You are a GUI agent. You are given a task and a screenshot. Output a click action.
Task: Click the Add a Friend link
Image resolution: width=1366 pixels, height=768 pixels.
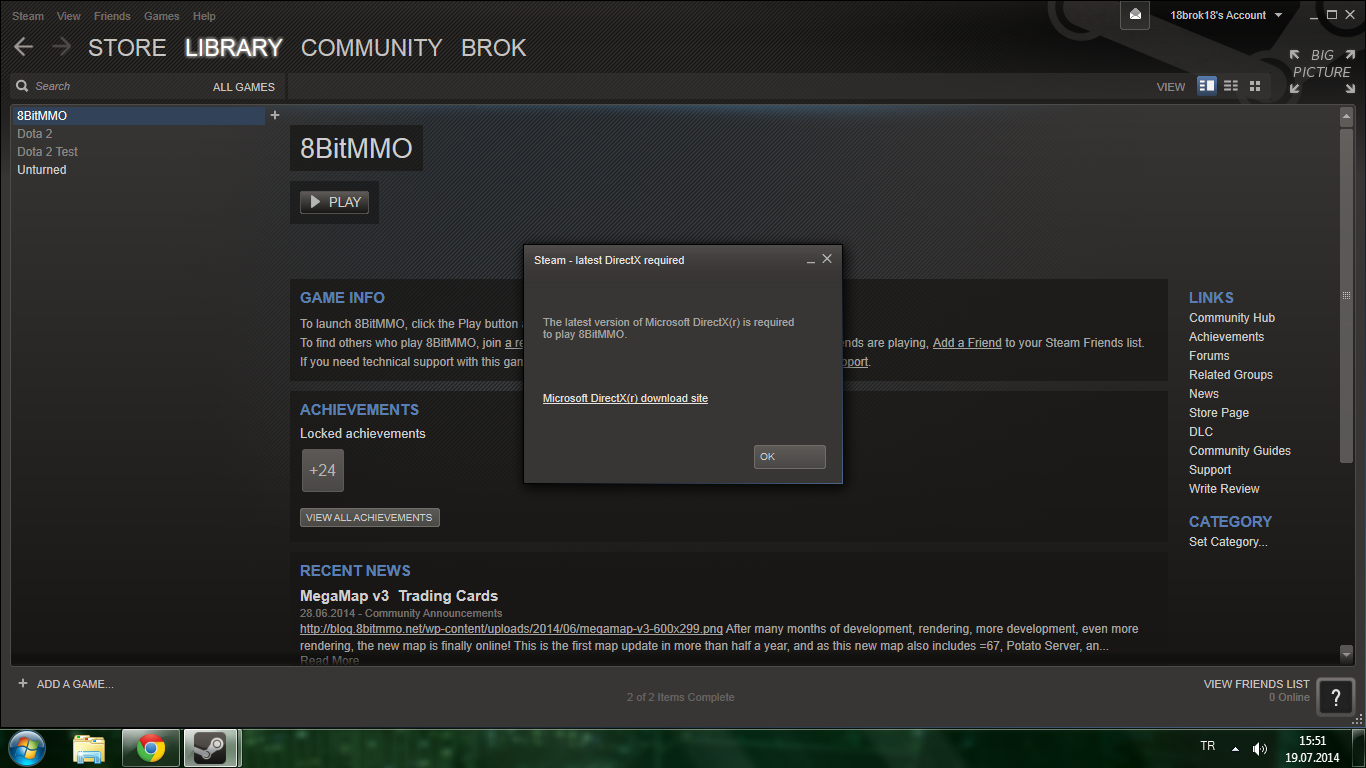967,342
